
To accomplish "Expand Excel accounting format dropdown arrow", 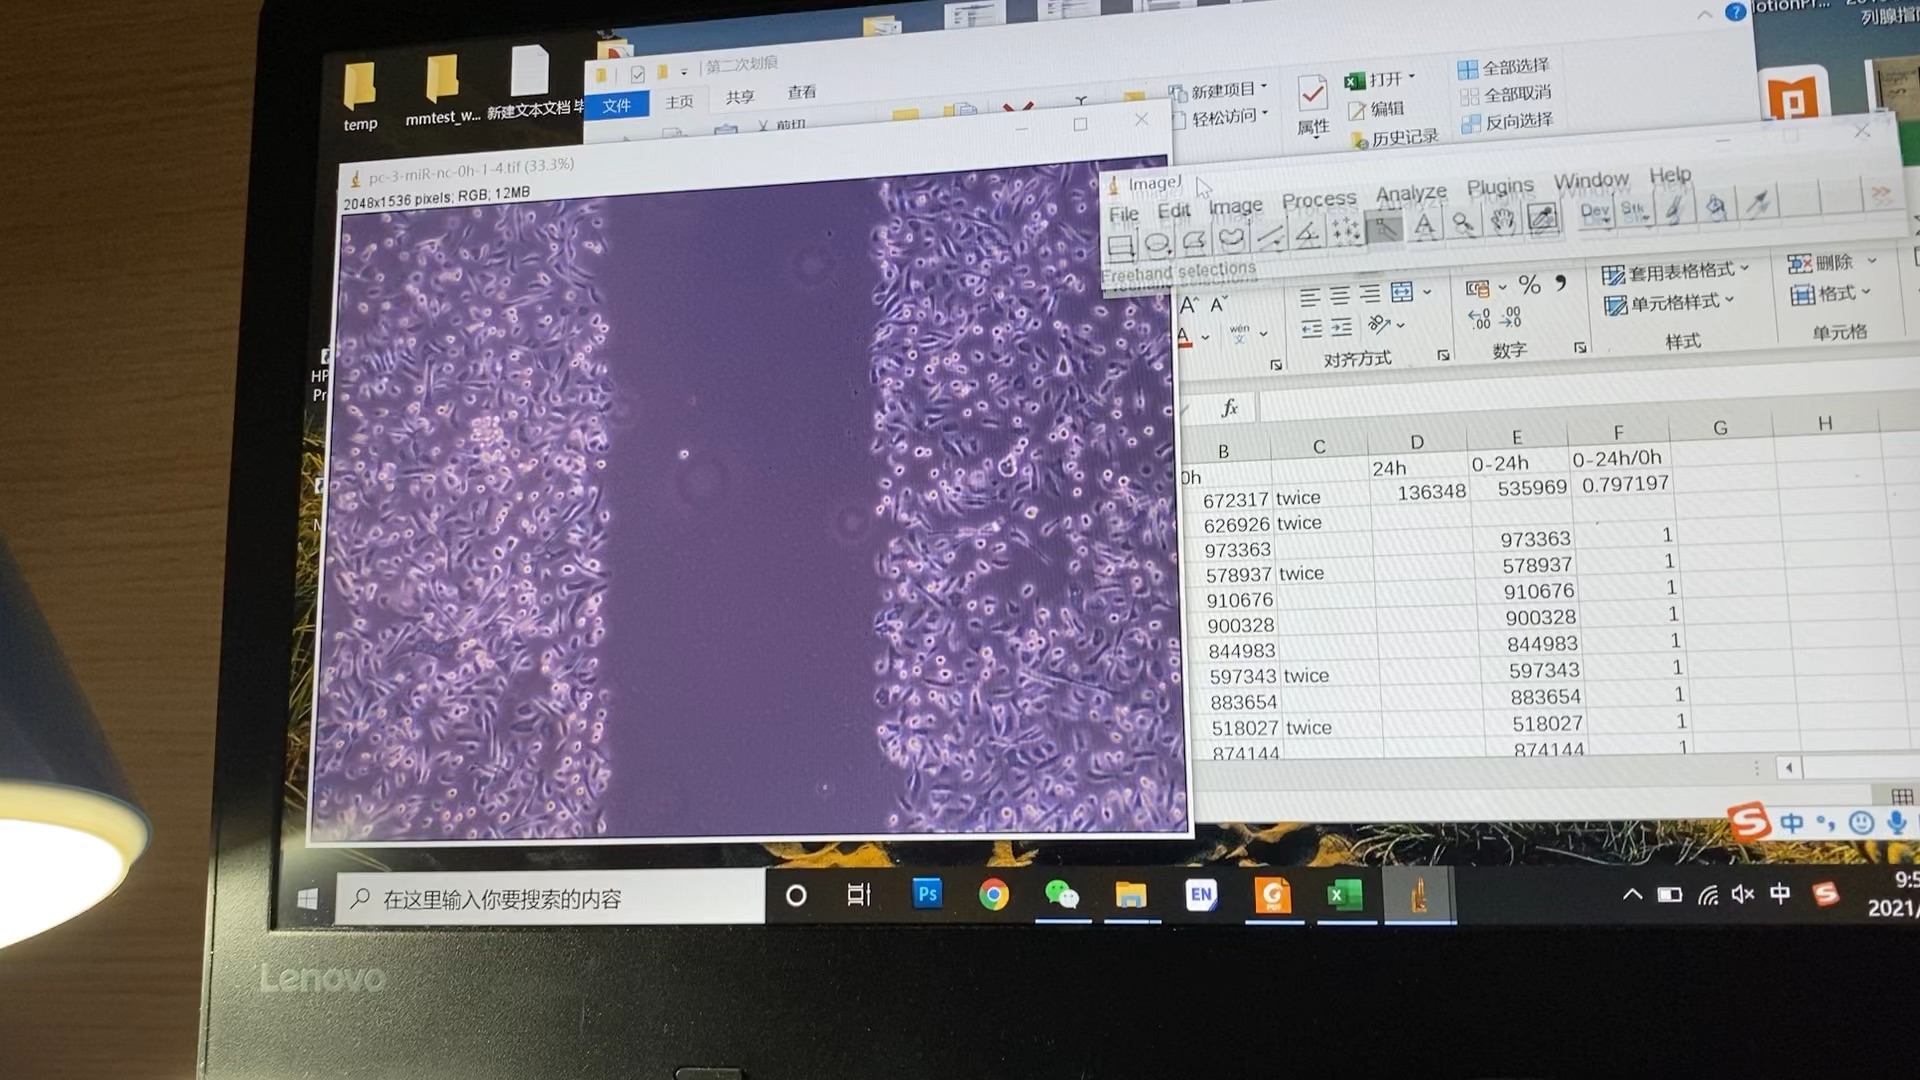I will (x=1502, y=288).
